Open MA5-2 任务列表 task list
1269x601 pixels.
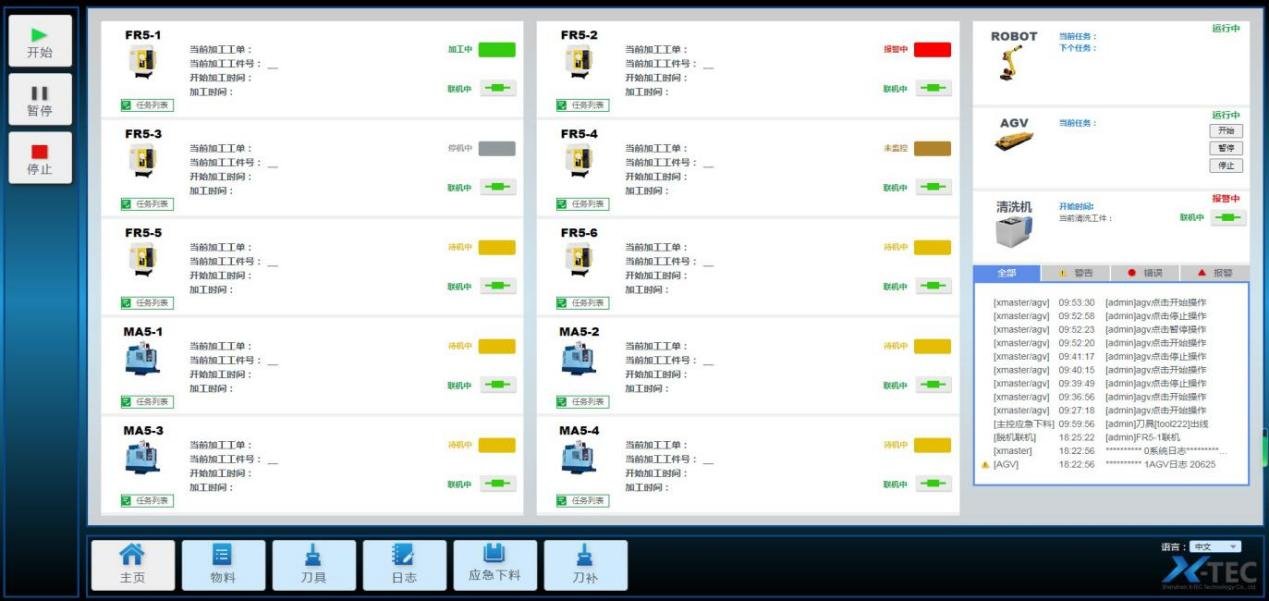(x=583, y=402)
